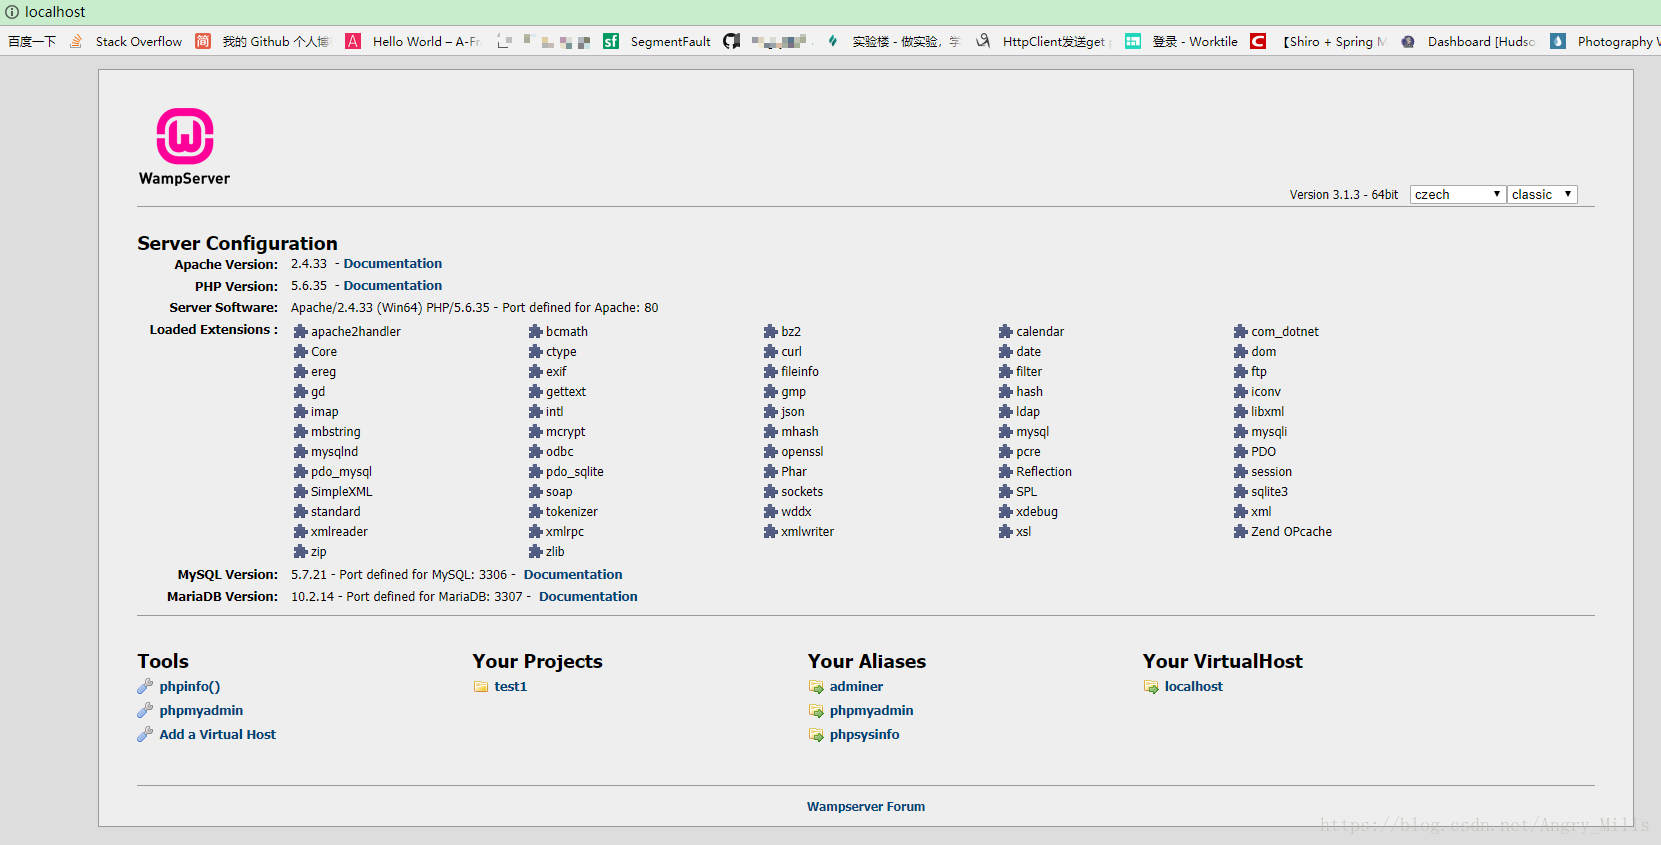Click folder icon beside adminer

click(816, 687)
